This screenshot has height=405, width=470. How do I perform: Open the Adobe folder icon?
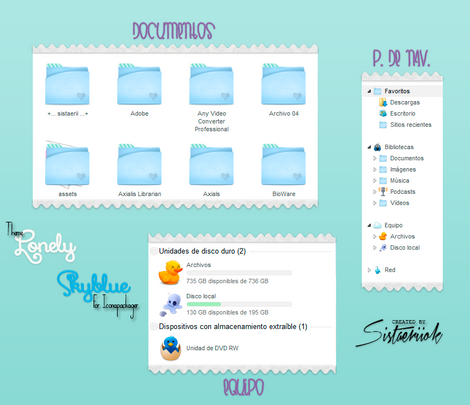tap(139, 84)
